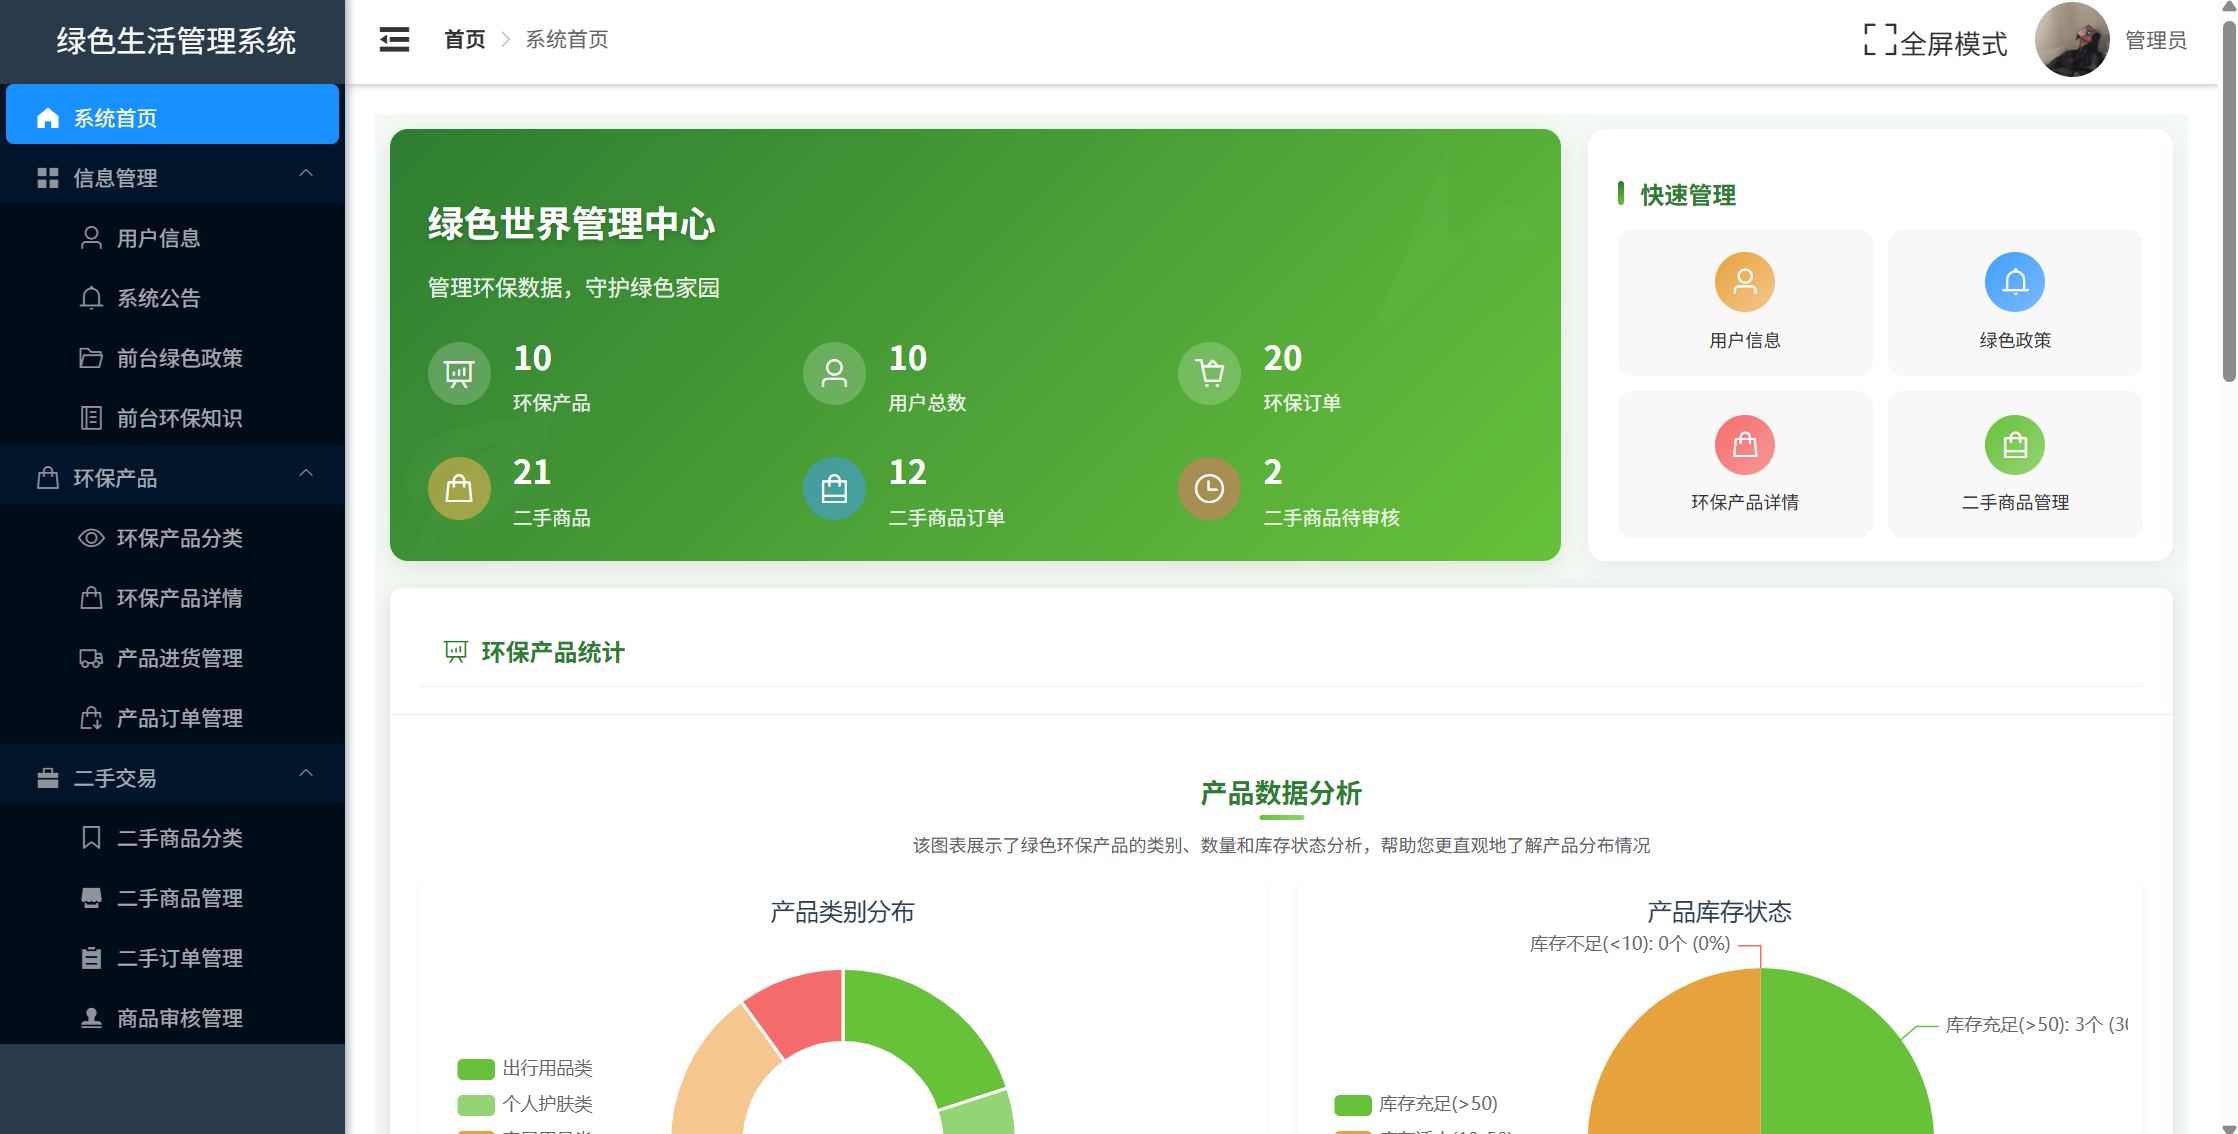The height and width of the screenshot is (1134, 2238).
Task: Click the 首页 breadcrumb link
Action: tap(464, 40)
